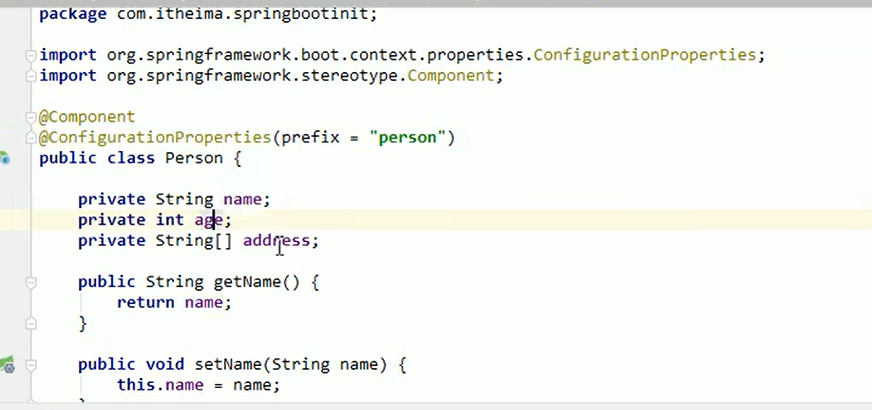Collapse the setName method body
This screenshot has height=410, width=872.
pos(31,365)
